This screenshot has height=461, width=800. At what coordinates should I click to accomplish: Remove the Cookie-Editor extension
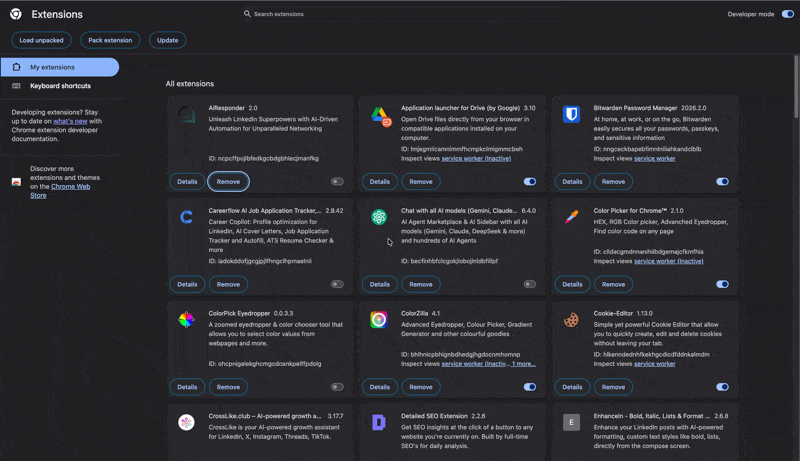tap(613, 387)
